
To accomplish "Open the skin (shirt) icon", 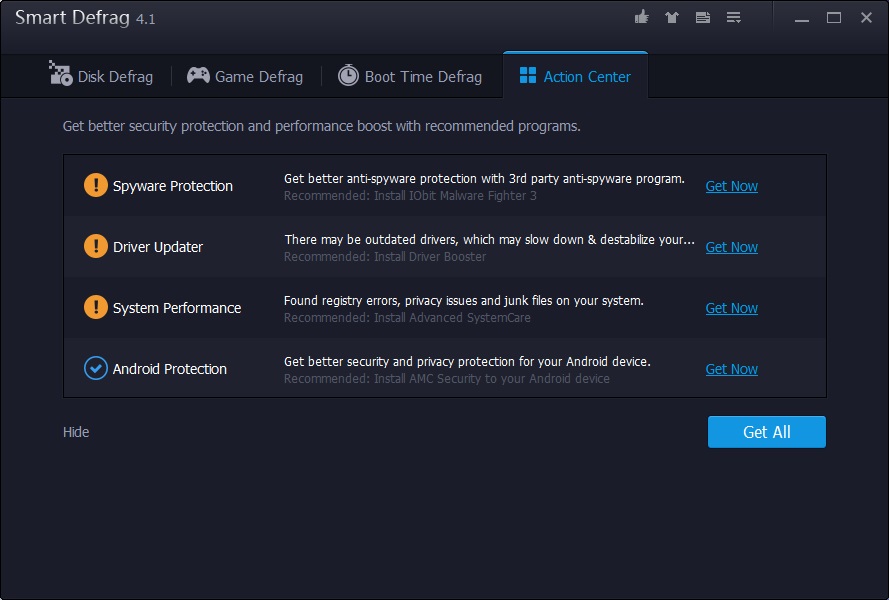I will coord(672,18).
